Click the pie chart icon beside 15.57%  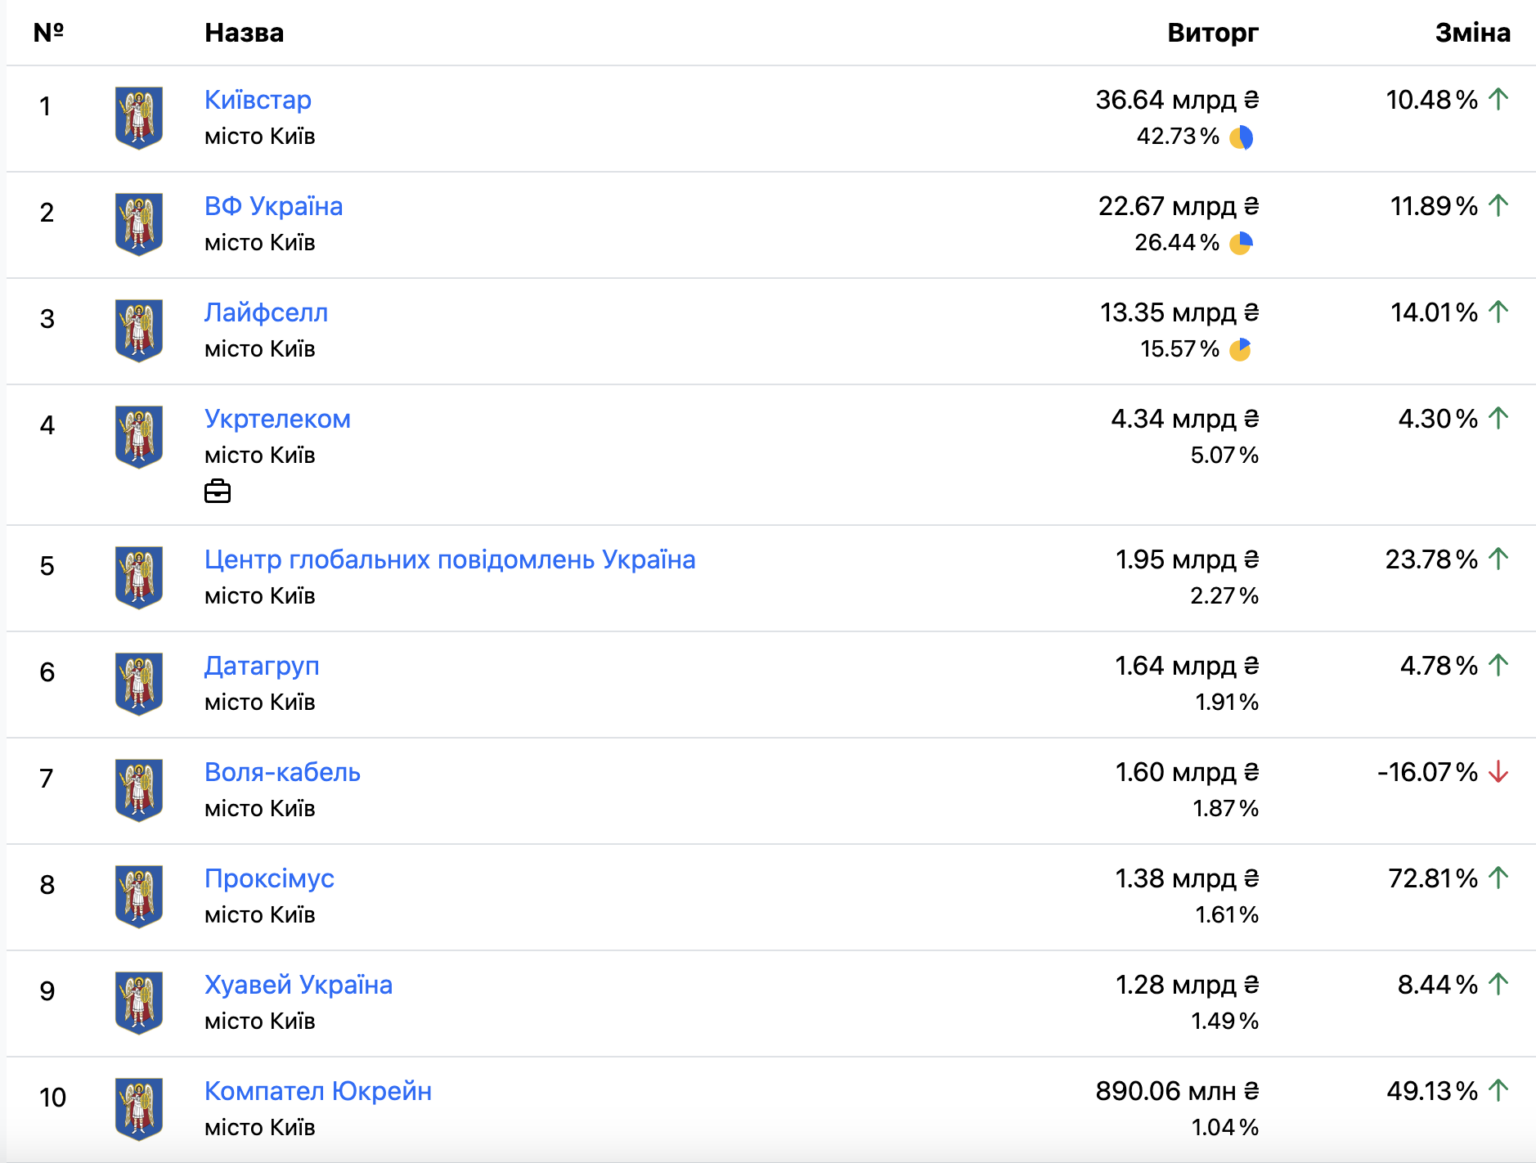pos(1240,349)
